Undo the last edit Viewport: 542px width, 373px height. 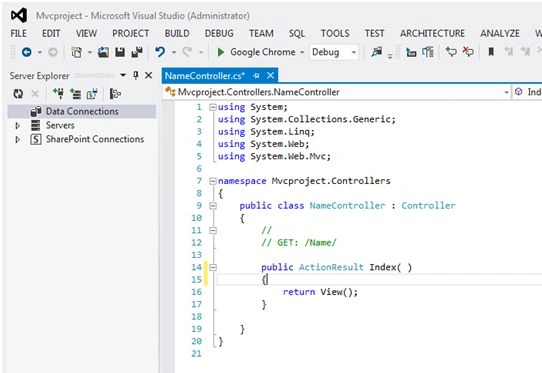click(160, 52)
